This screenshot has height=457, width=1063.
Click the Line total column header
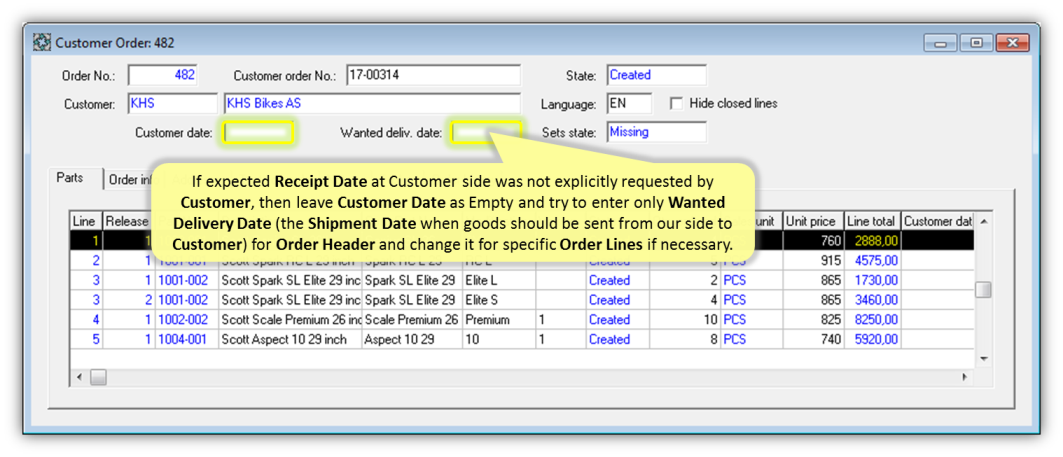(x=871, y=221)
